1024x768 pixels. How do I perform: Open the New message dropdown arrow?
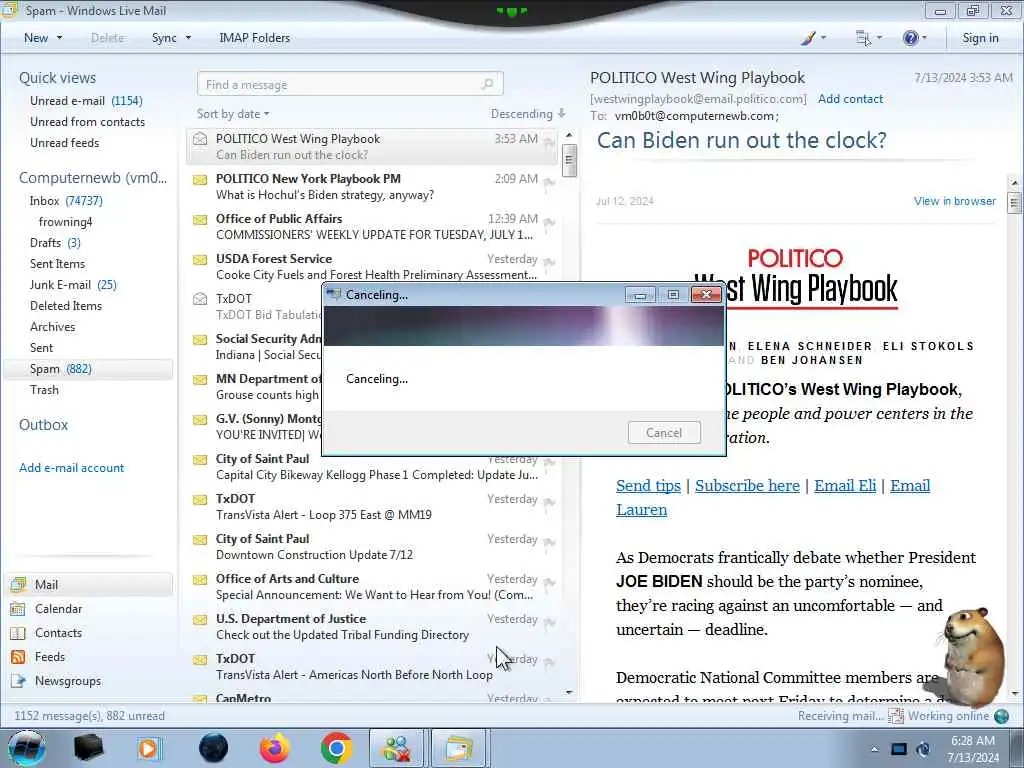pyautogui.click(x=59, y=38)
